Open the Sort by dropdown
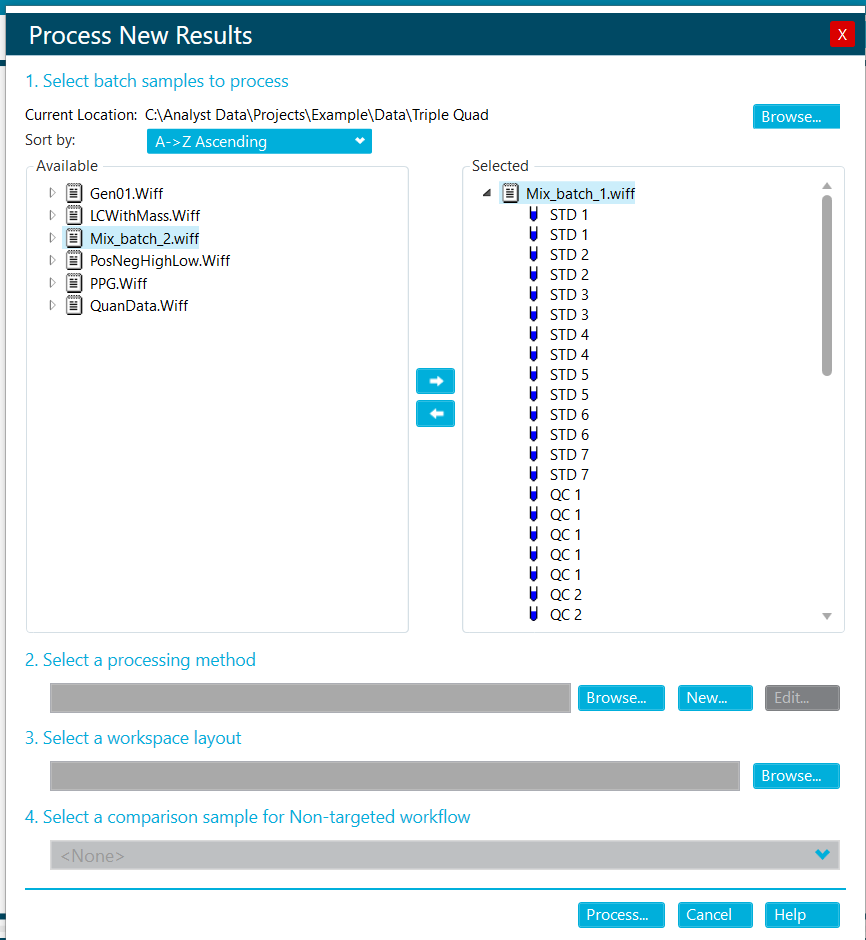 click(x=259, y=141)
